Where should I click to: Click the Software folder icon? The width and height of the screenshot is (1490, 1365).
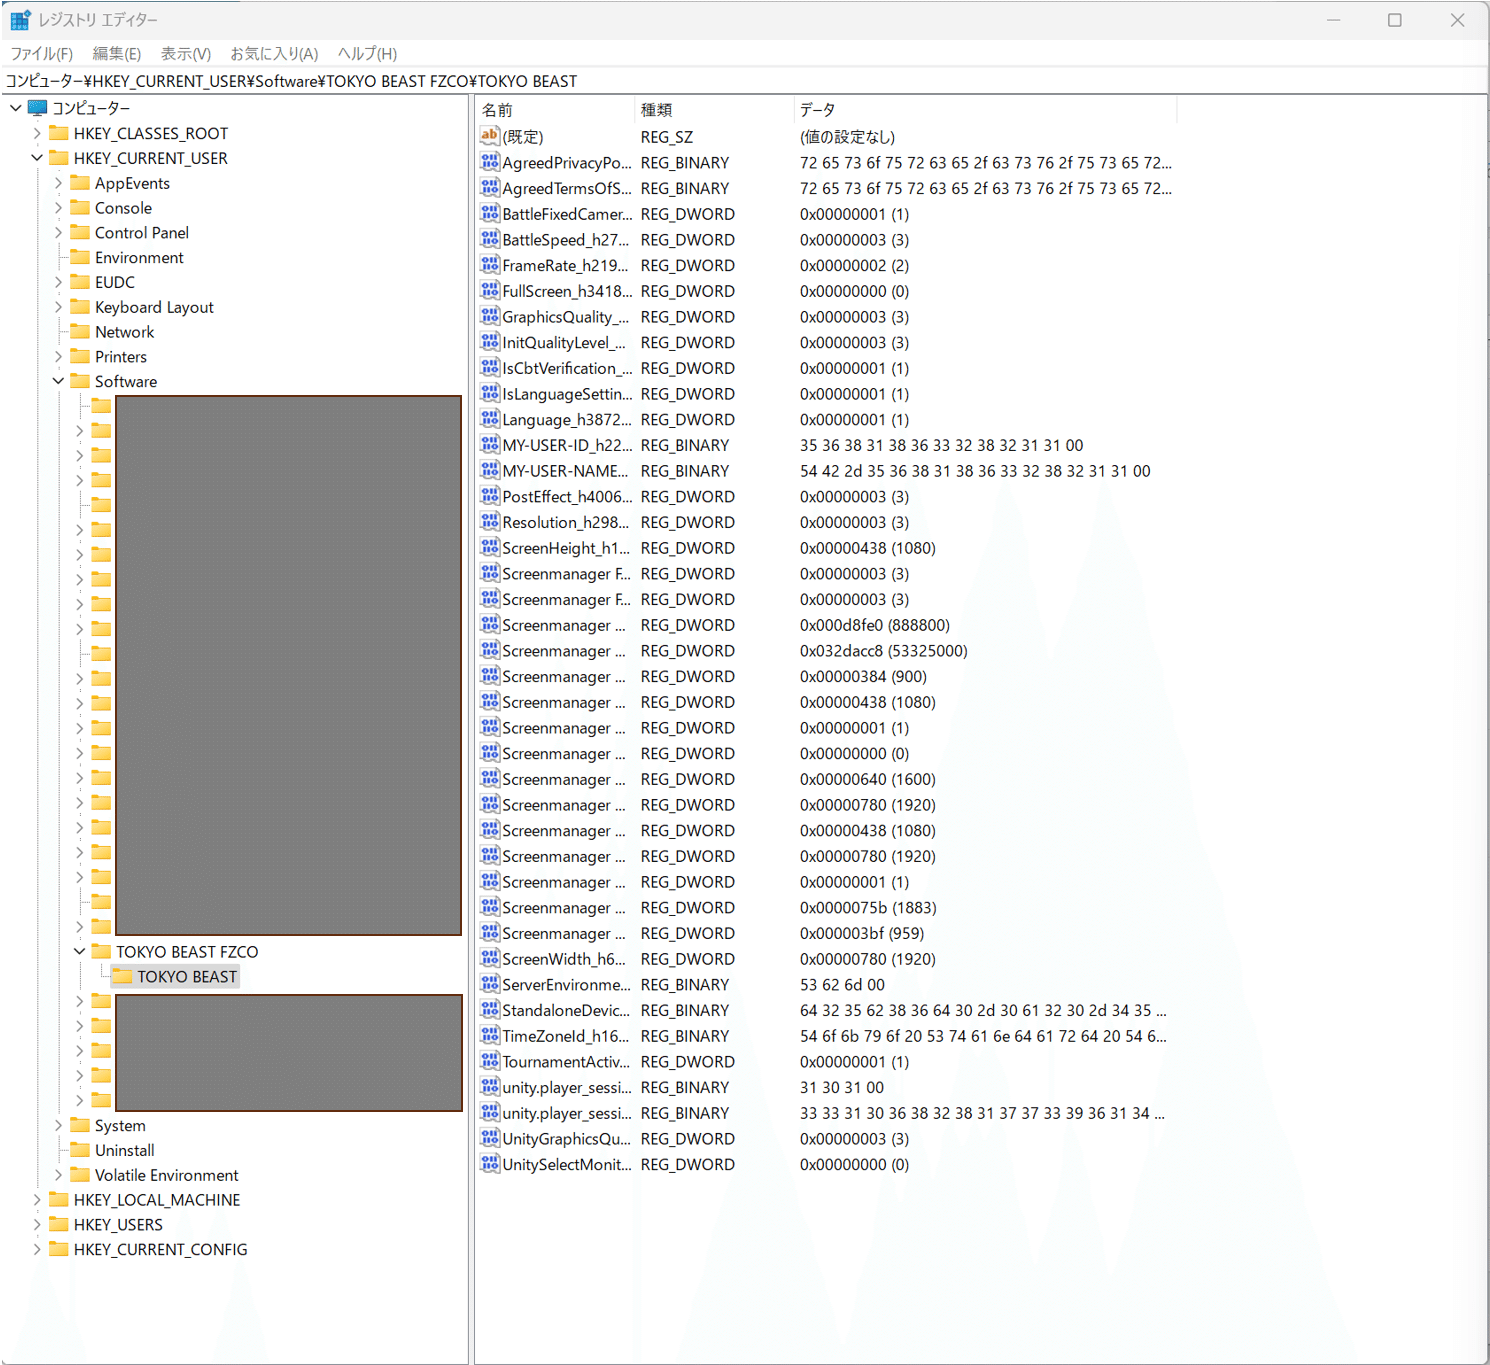pos(80,381)
